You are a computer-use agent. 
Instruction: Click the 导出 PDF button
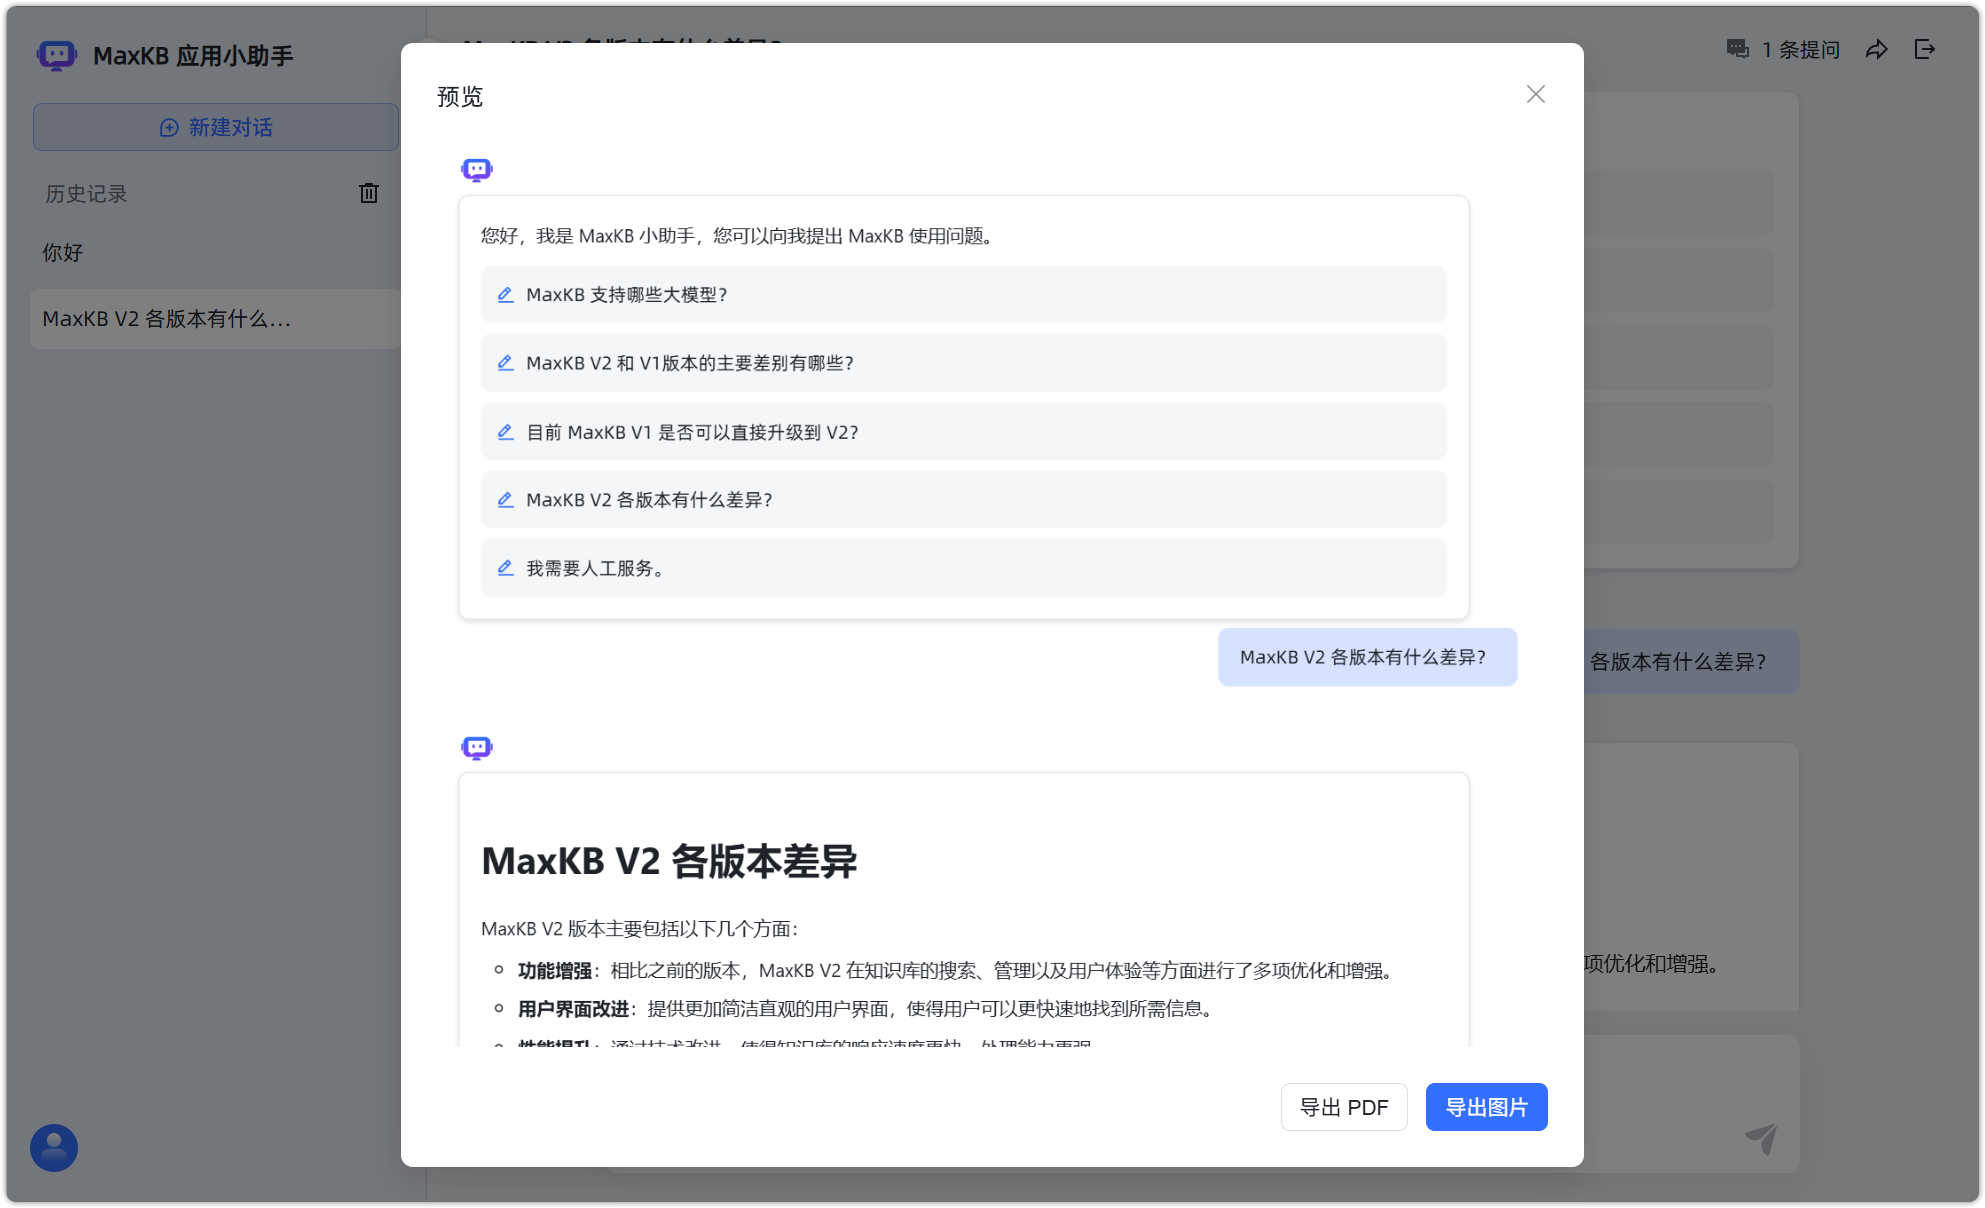coord(1344,1107)
